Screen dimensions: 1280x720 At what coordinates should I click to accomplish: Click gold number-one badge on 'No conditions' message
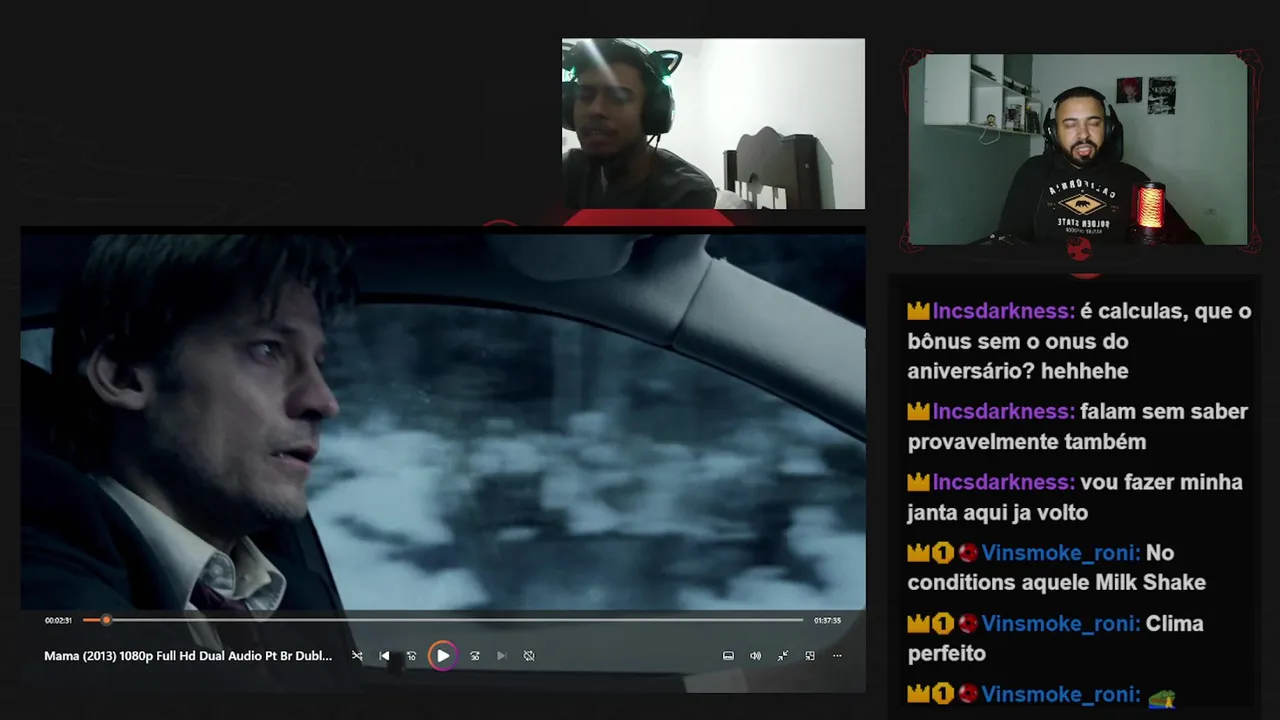(943, 553)
